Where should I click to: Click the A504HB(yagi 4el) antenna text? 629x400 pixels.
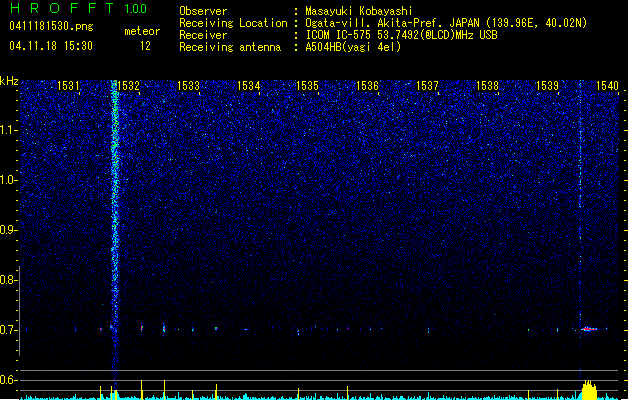point(353,47)
